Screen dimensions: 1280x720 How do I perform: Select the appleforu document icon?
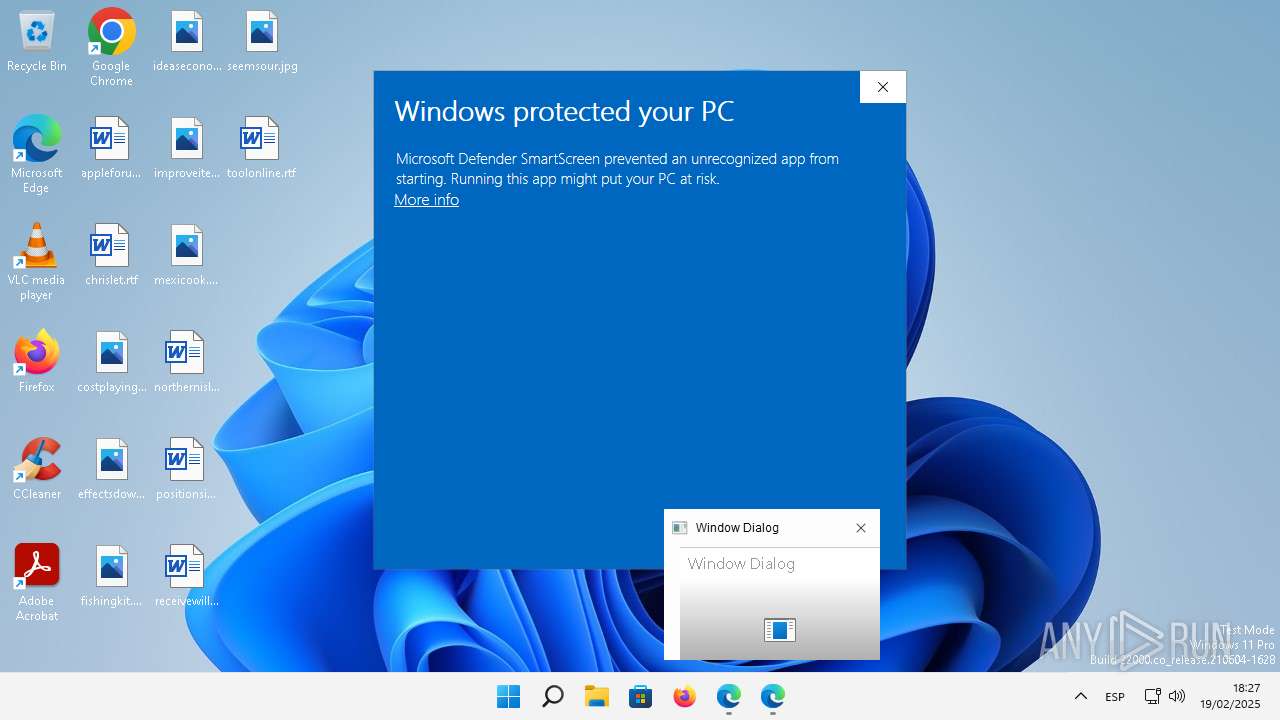(x=111, y=149)
